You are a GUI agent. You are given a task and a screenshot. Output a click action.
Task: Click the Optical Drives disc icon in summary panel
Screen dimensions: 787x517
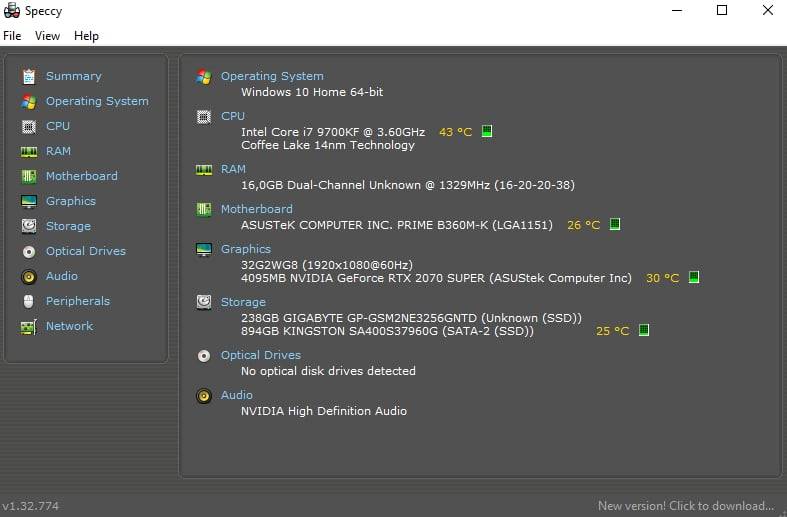[204, 356]
